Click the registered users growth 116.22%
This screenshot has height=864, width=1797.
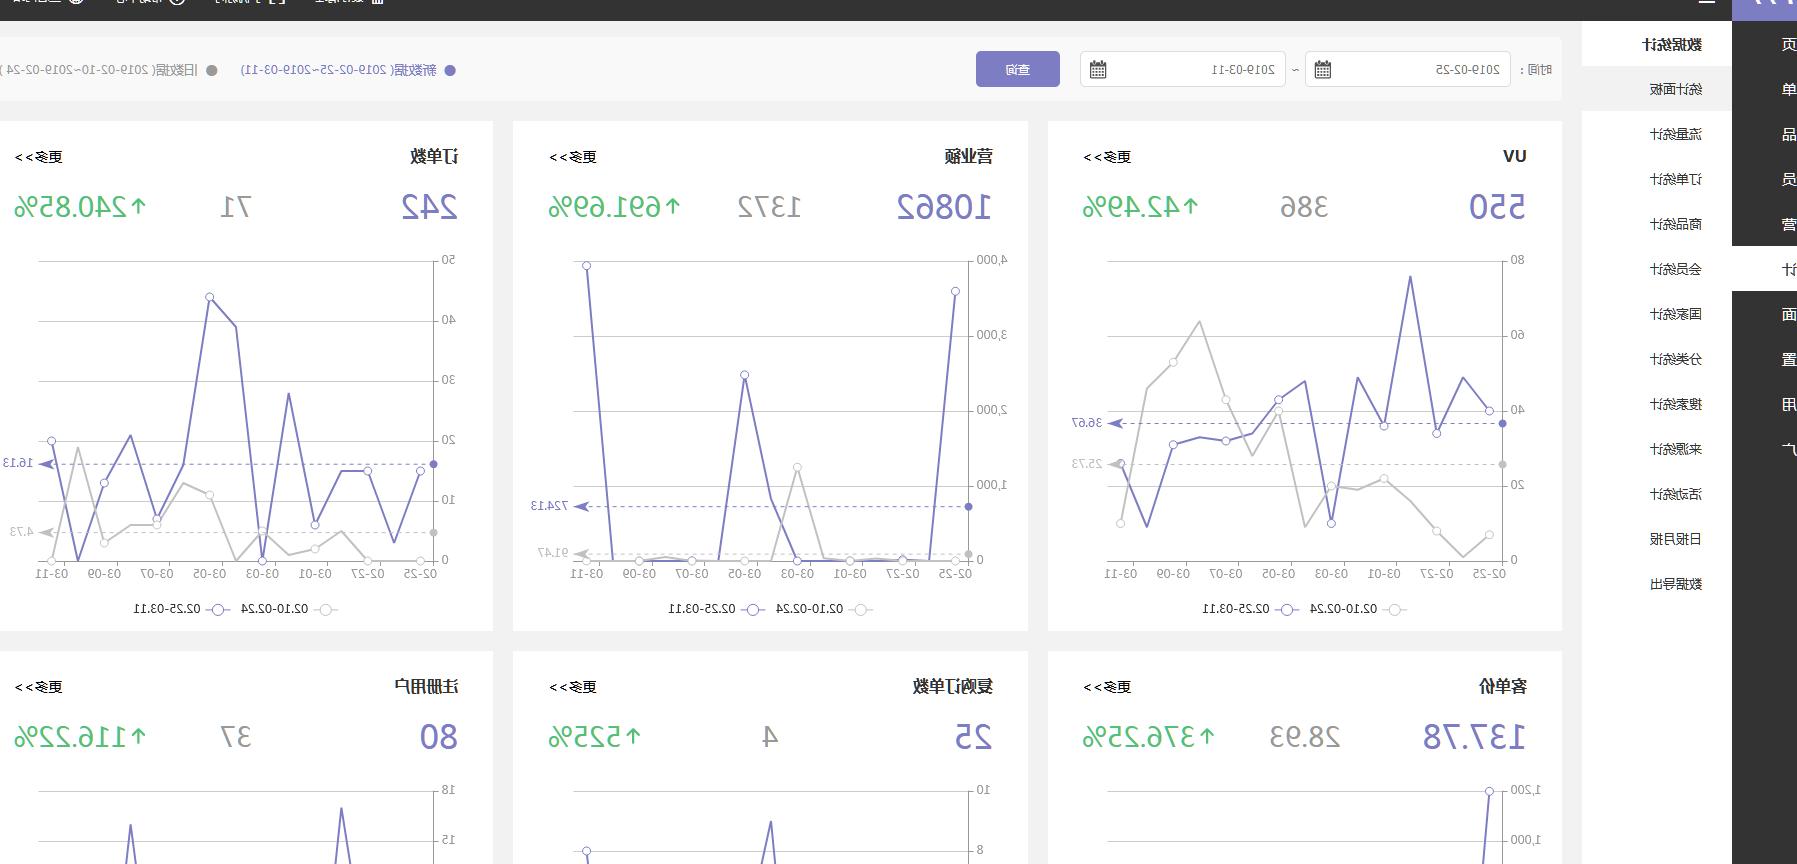coord(81,737)
